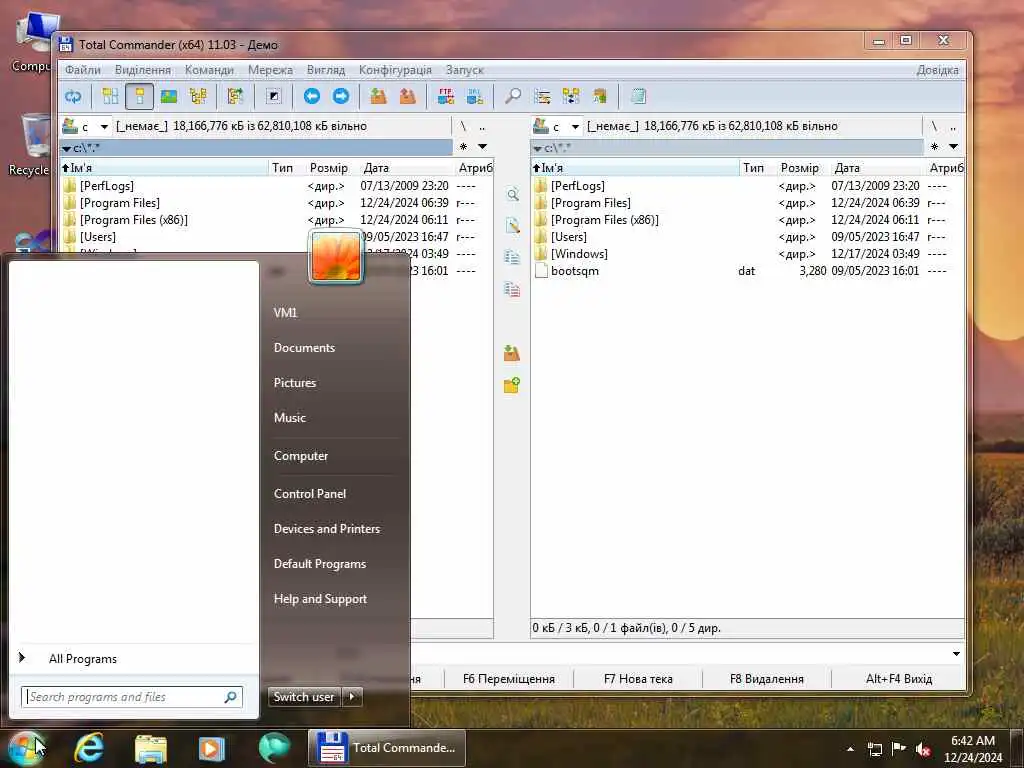The height and width of the screenshot is (768, 1024).
Task: Open FTP connect toolbar icon
Action: 445,97
